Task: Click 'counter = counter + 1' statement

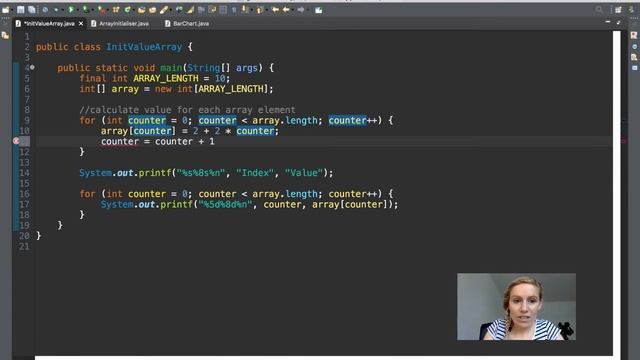Action: tap(158, 141)
